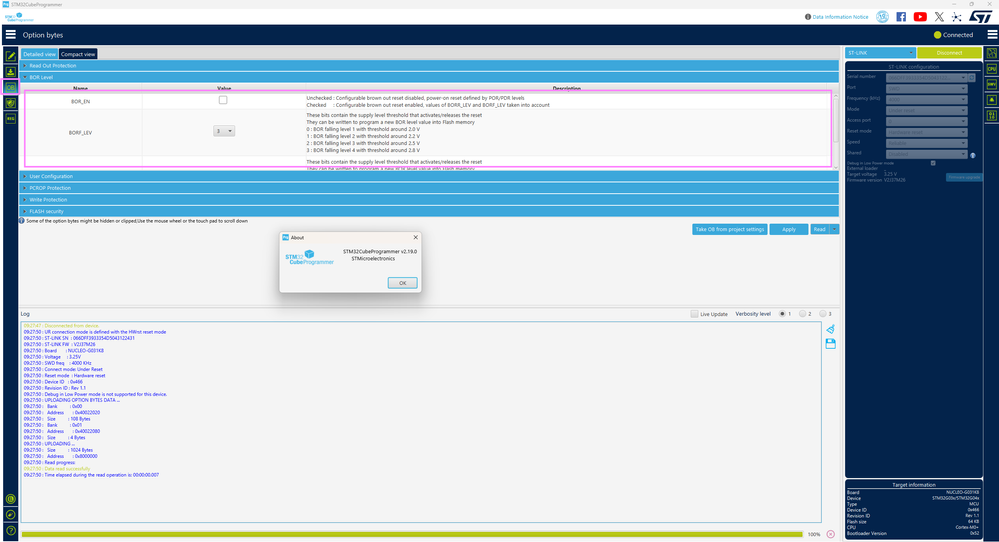This screenshot has height=542, width=999.
Task: Save the log with the floppy icon
Action: [830, 344]
